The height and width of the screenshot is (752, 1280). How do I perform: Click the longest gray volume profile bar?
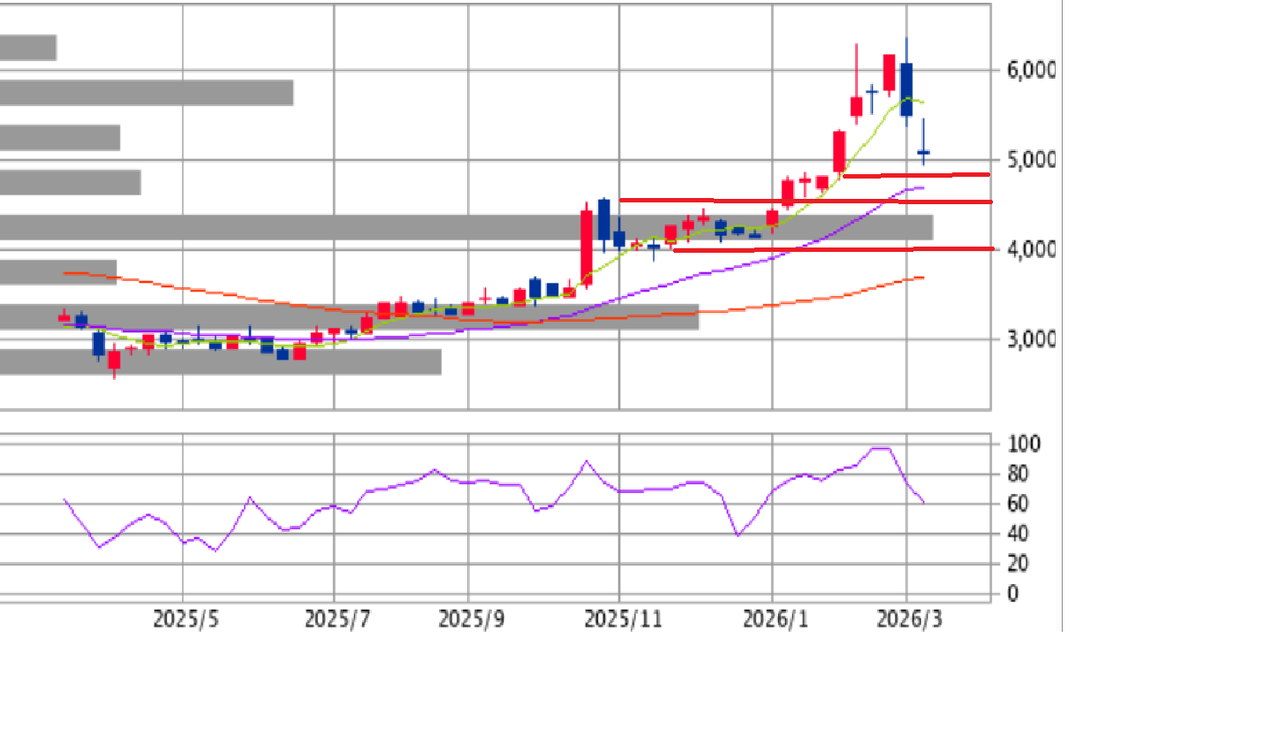click(466, 227)
